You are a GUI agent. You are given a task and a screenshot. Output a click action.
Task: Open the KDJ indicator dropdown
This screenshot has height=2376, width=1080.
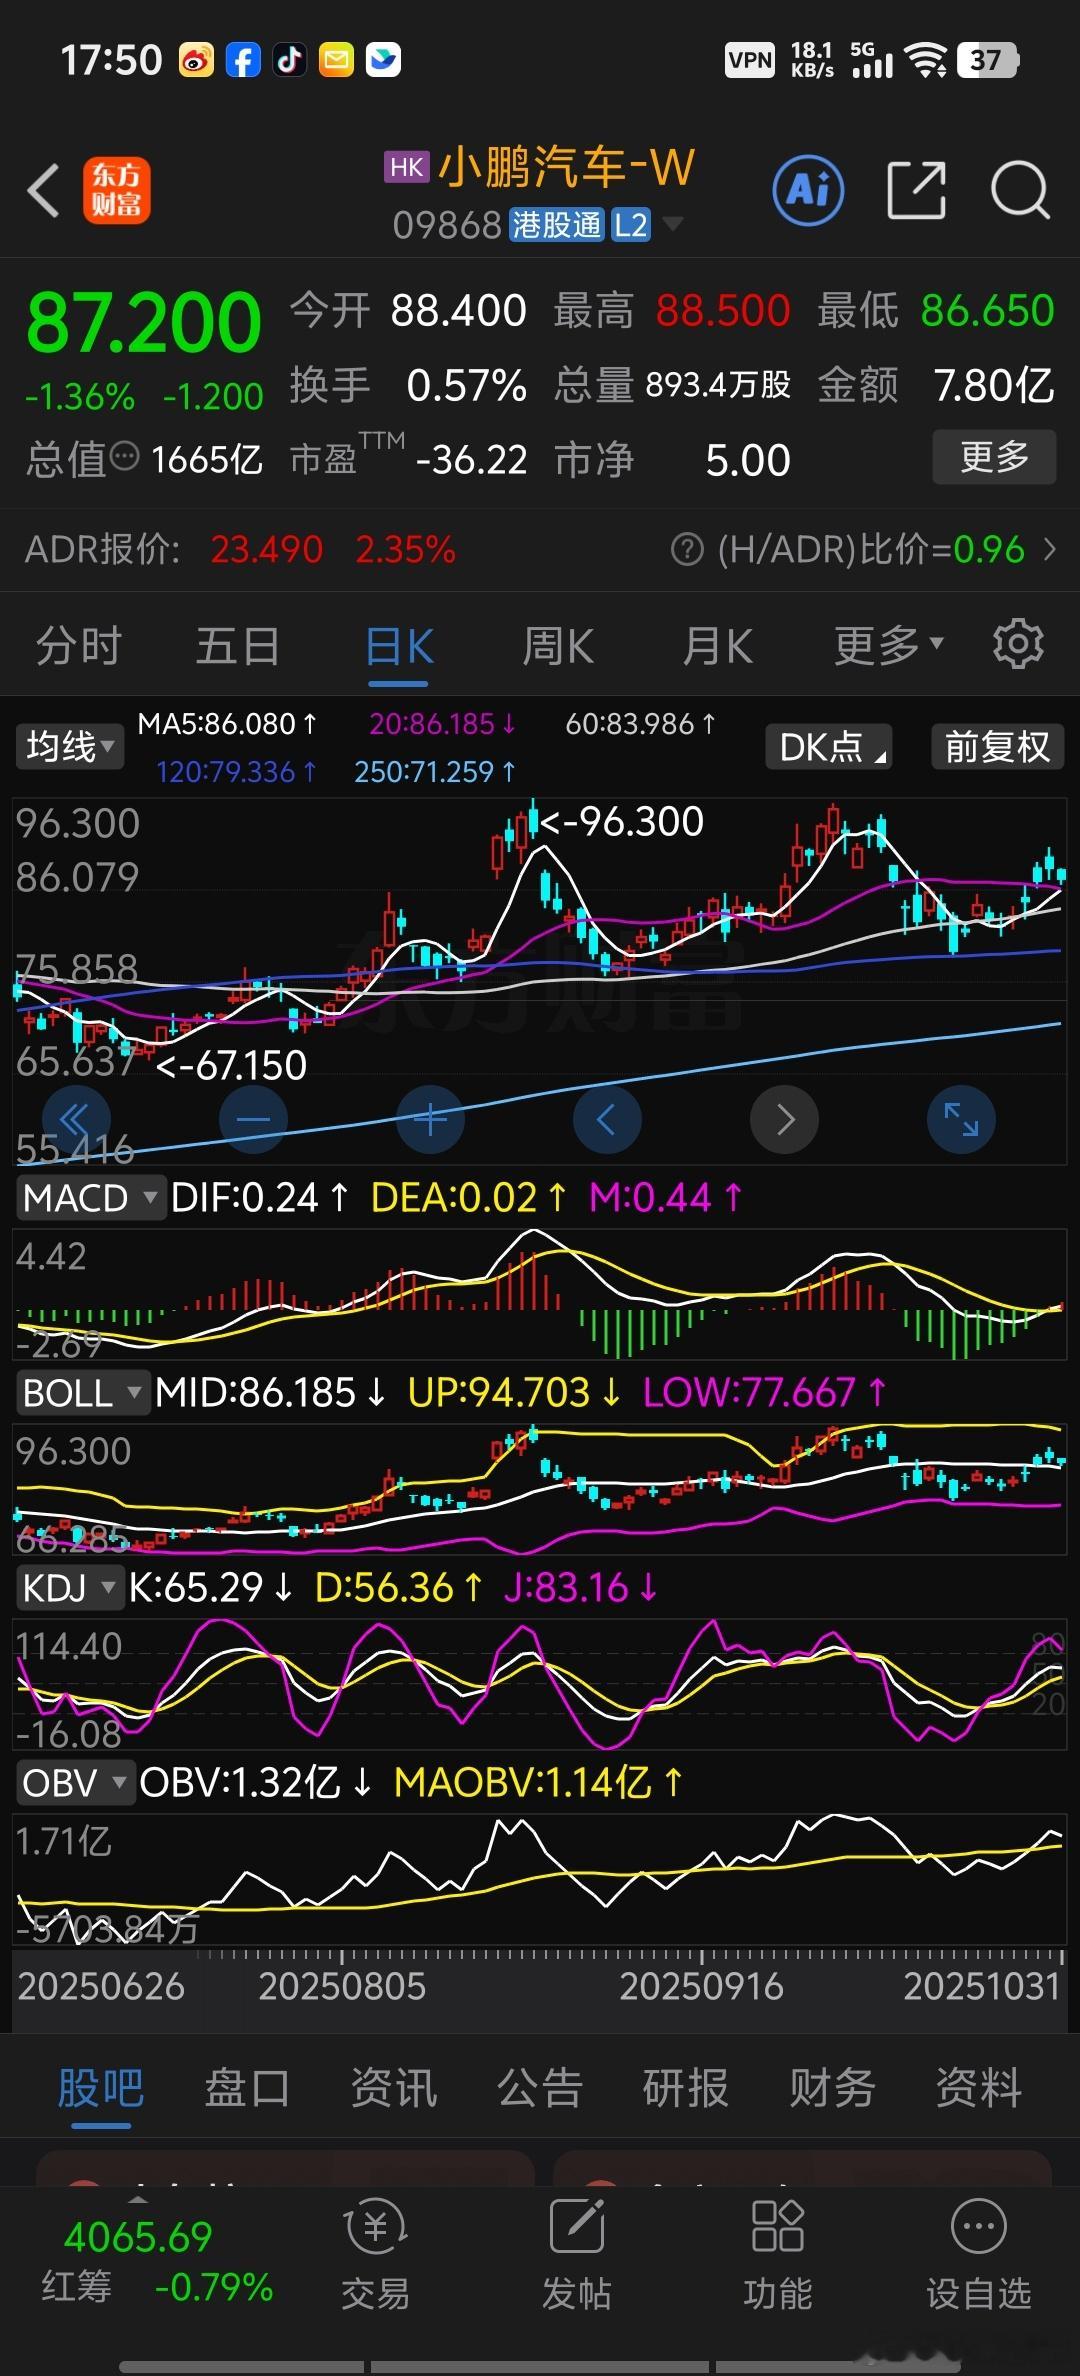point(69,1587)
